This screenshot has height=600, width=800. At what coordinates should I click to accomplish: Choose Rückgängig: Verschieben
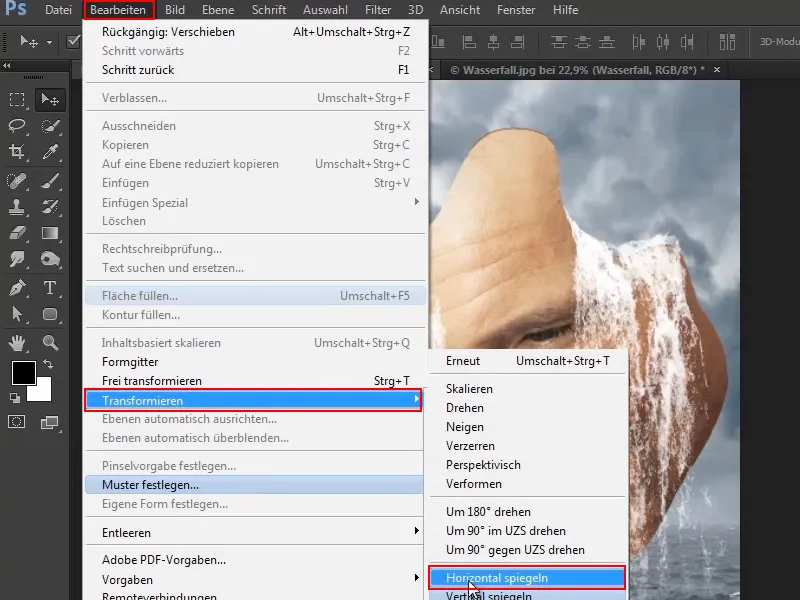(255, 32)
